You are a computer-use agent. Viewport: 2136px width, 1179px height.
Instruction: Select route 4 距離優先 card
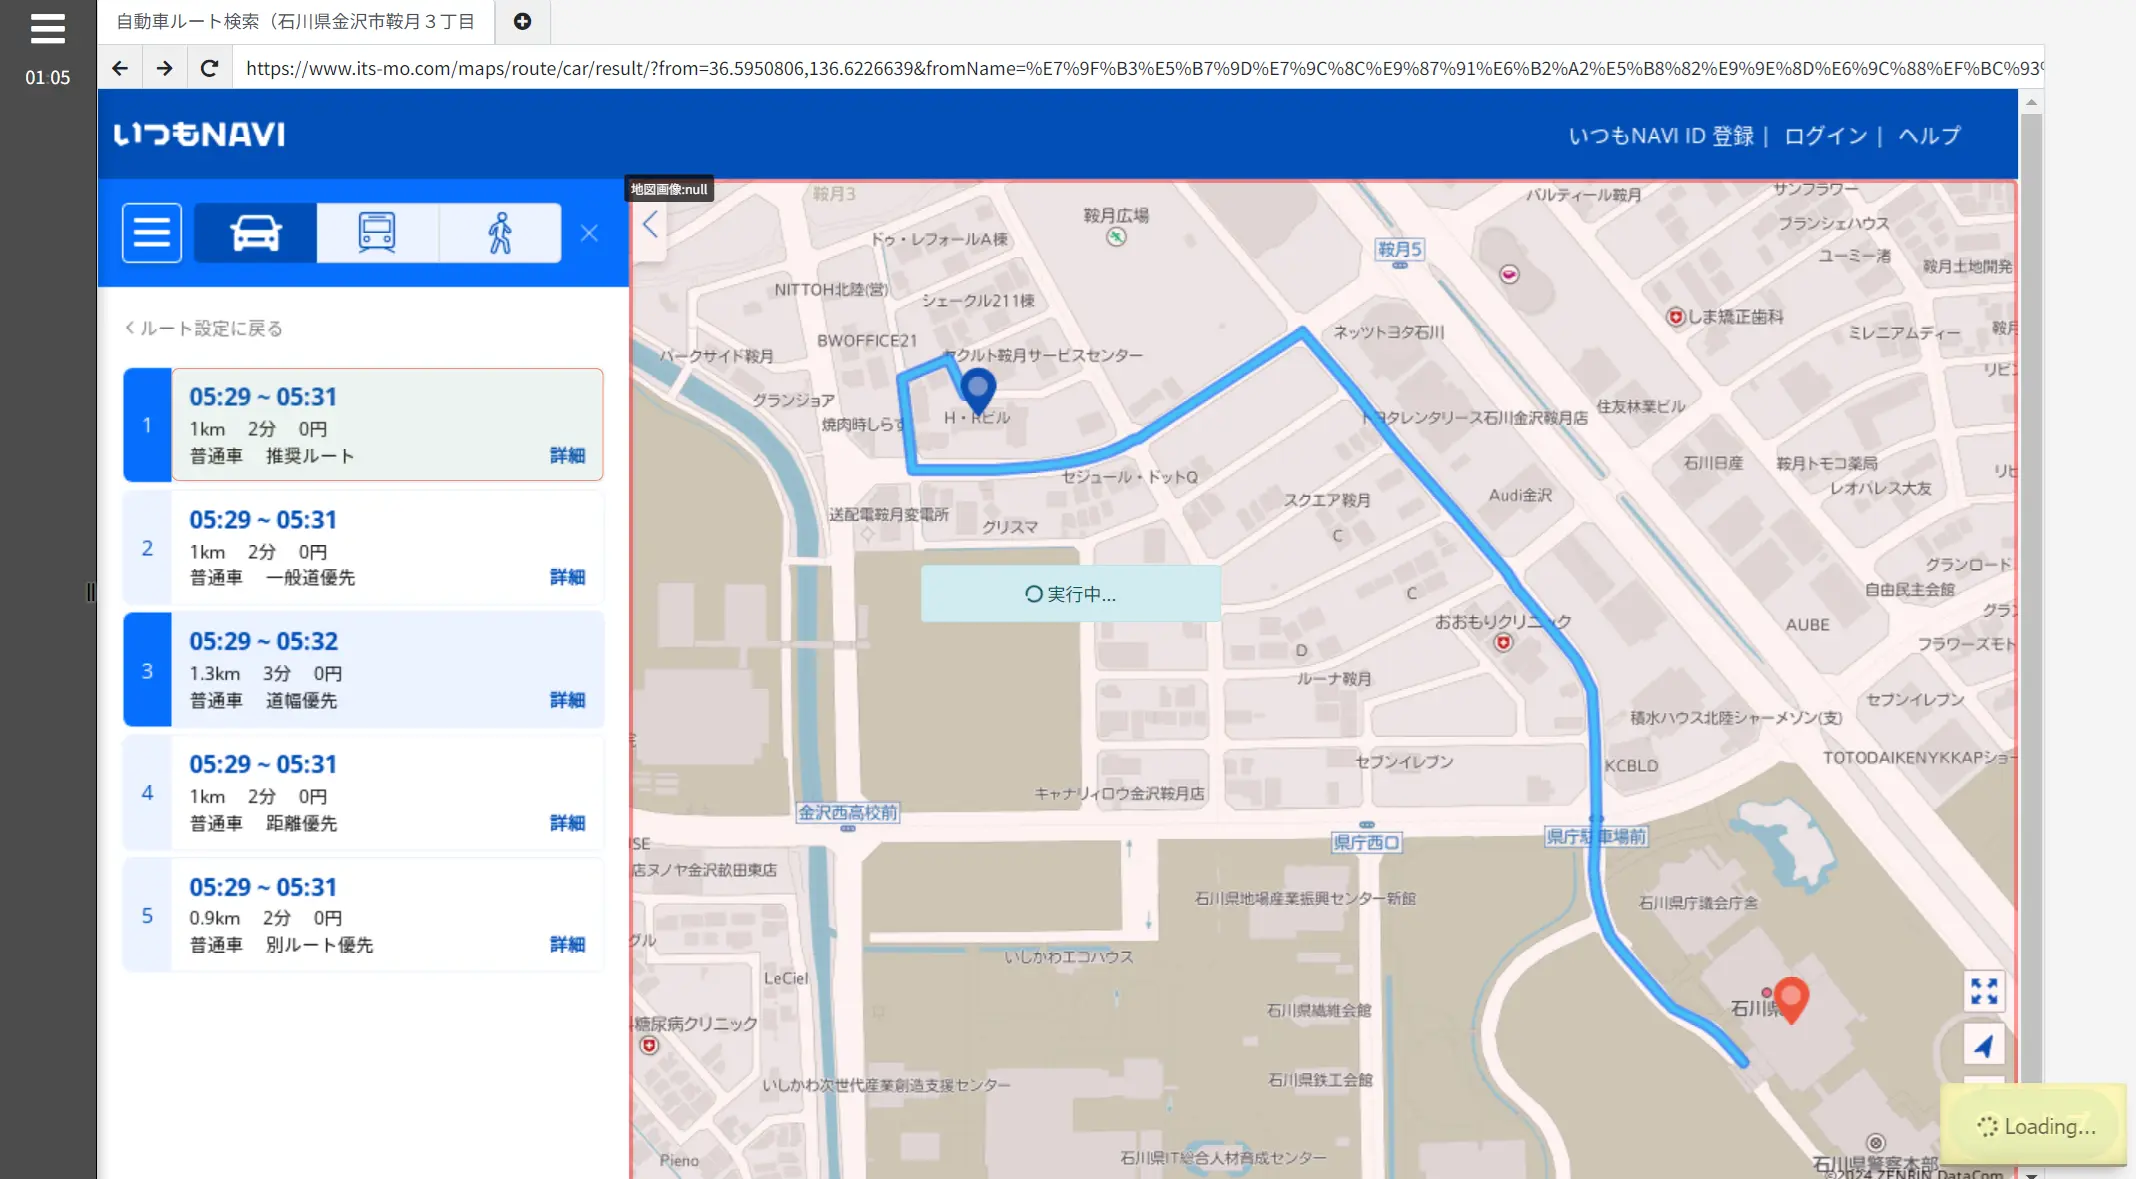[x=363, y=793]
